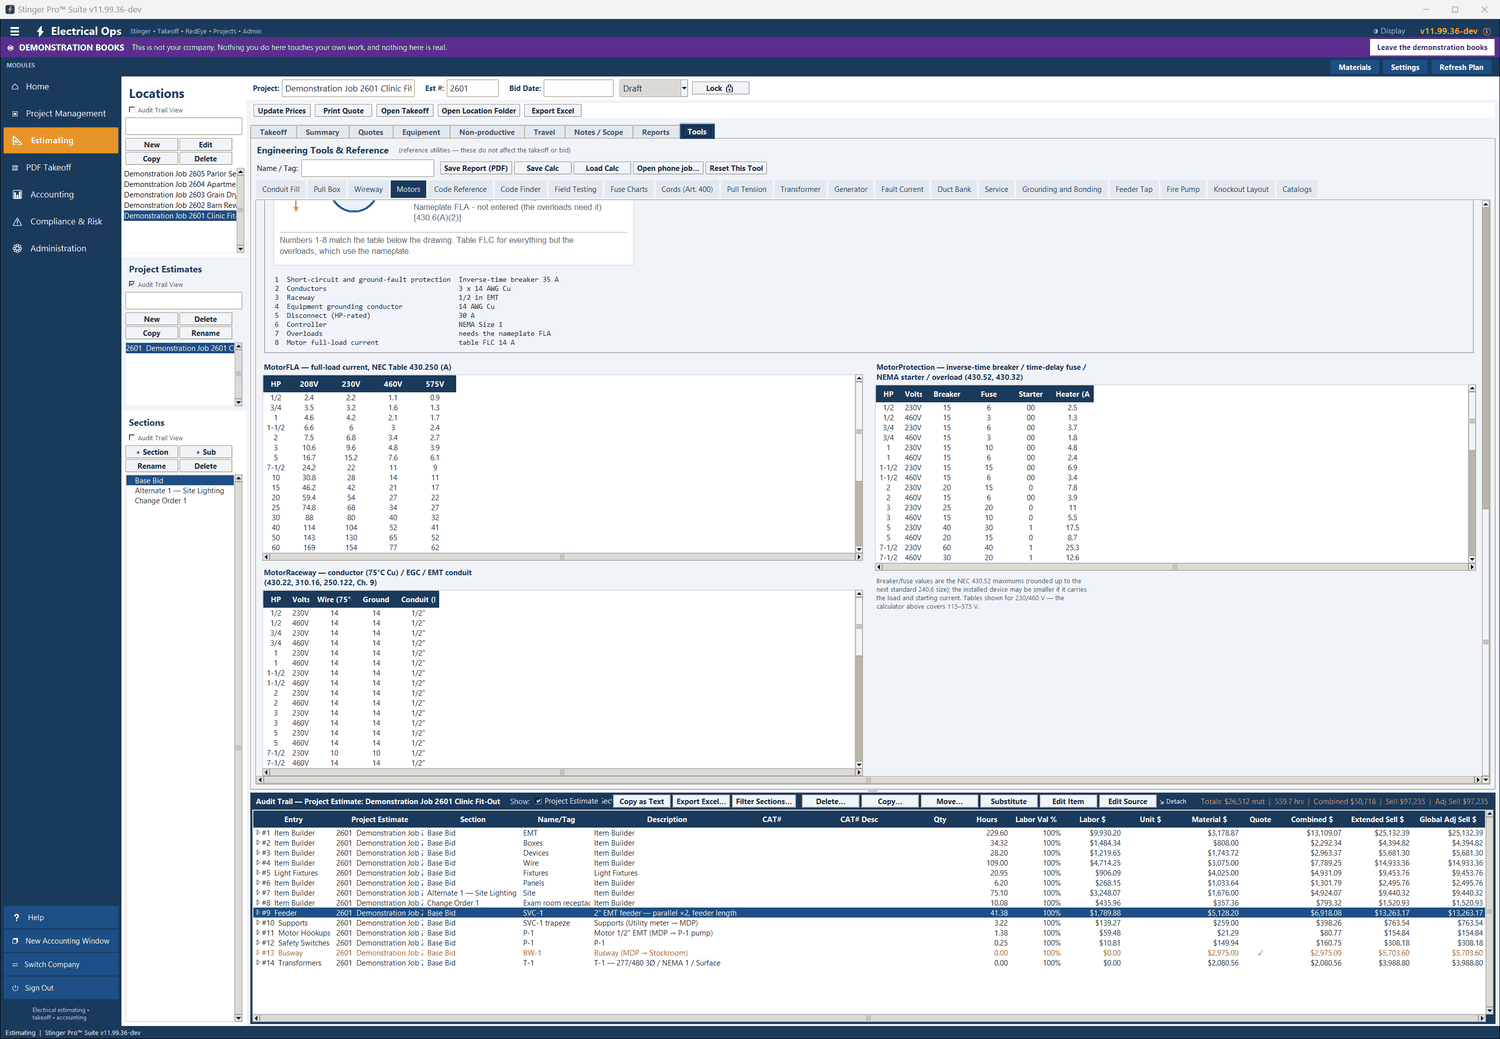Enable Audit Trail View under Locations

coord(132,110)
